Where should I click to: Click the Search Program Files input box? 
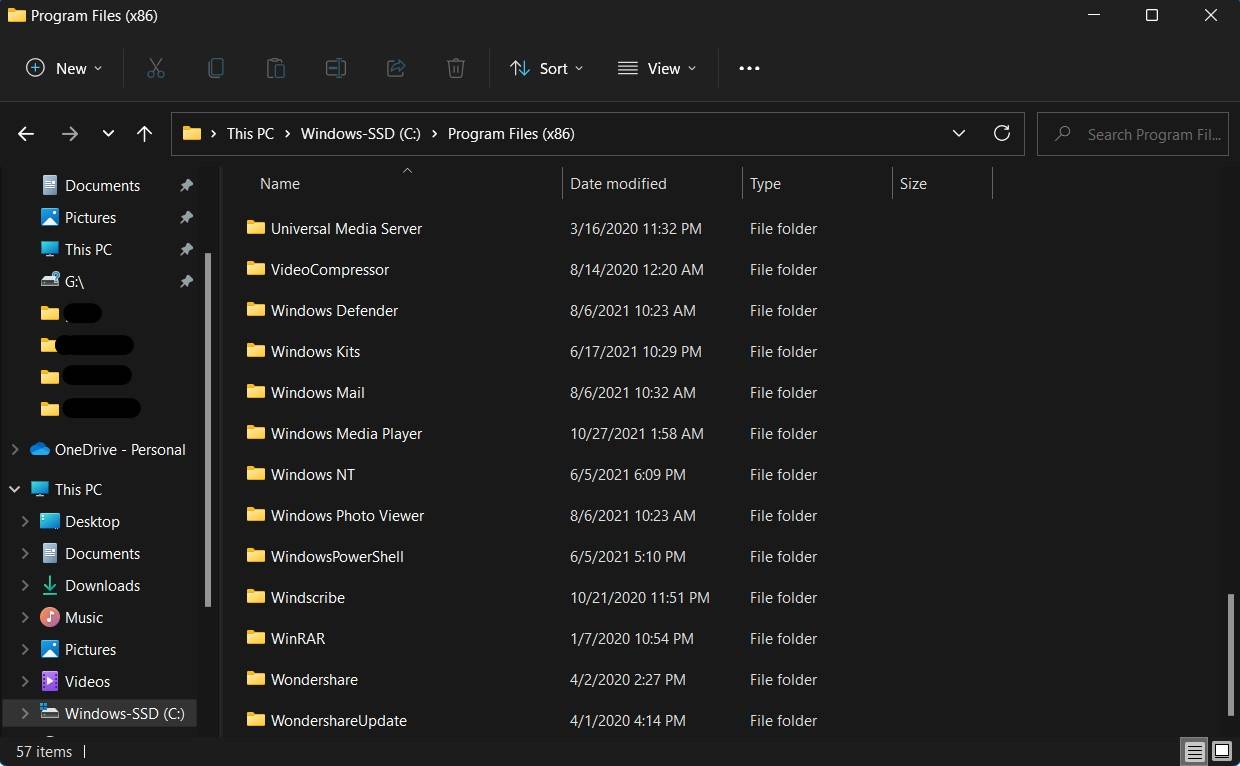coord(1143,134)
